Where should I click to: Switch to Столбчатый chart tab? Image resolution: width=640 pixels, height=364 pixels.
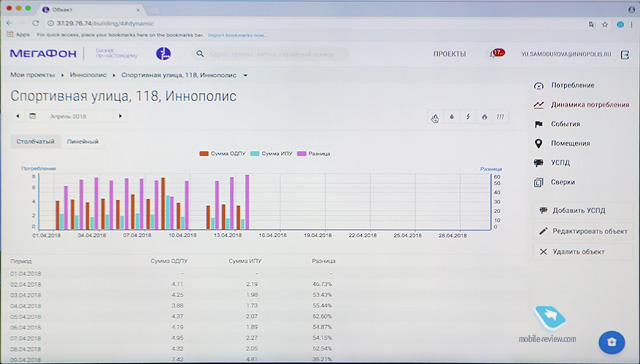coord(36,142)
